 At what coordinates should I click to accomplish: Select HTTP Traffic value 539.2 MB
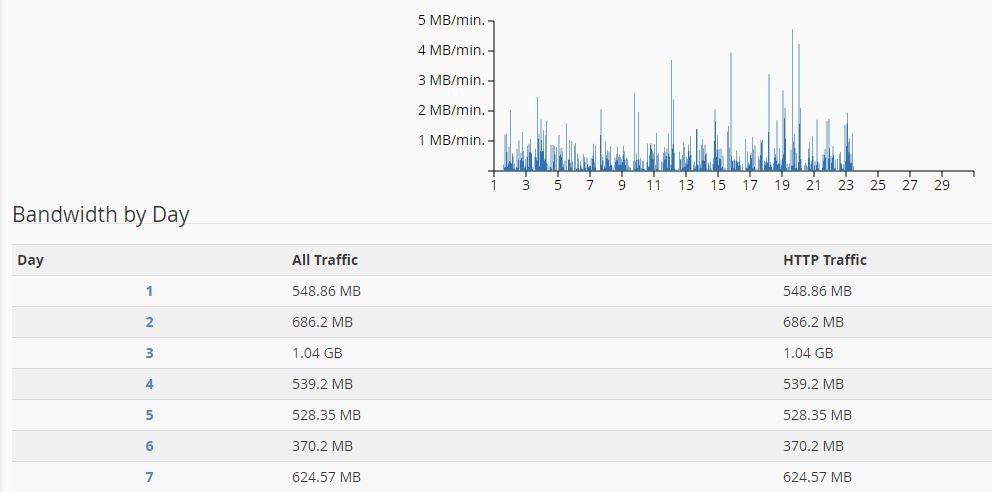point(813,384)
